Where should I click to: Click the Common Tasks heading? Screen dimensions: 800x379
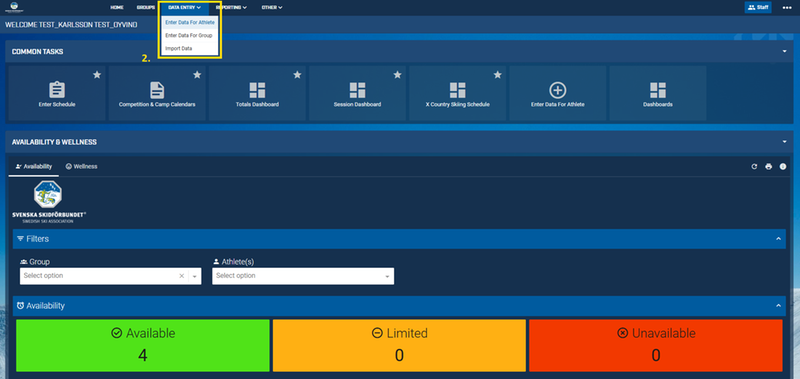38,52
